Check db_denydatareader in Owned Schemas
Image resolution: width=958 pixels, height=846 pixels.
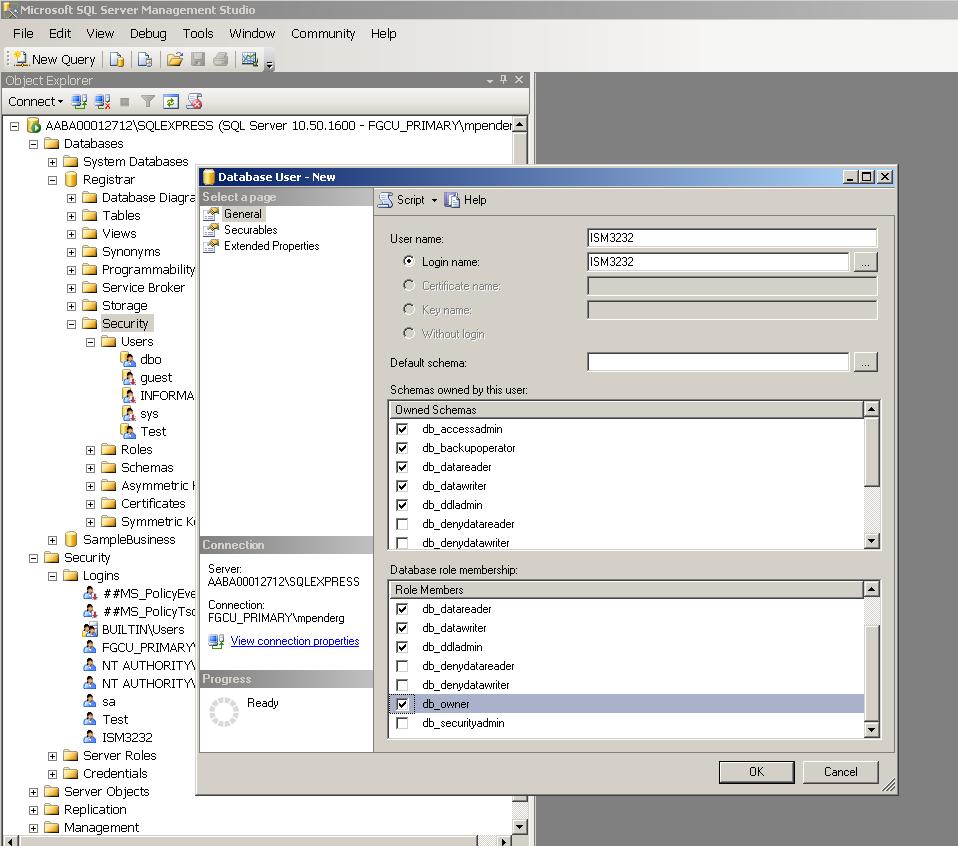402,523
